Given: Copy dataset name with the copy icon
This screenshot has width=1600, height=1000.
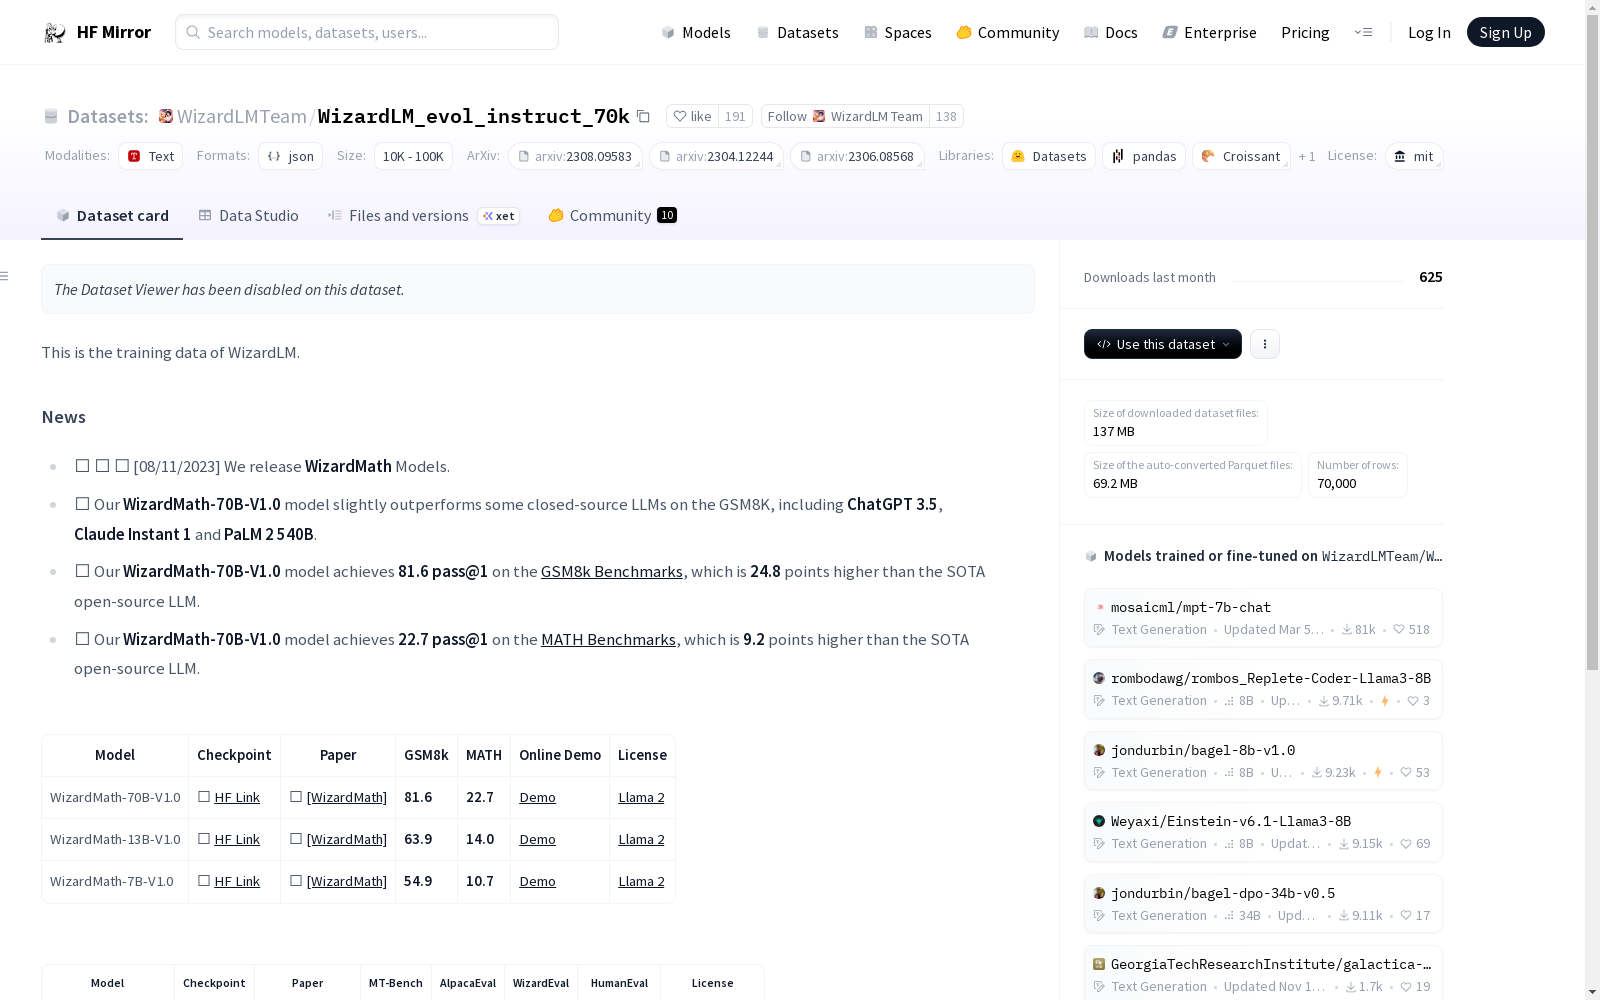Looking at the screenshot, I should (x=644, y=117).
